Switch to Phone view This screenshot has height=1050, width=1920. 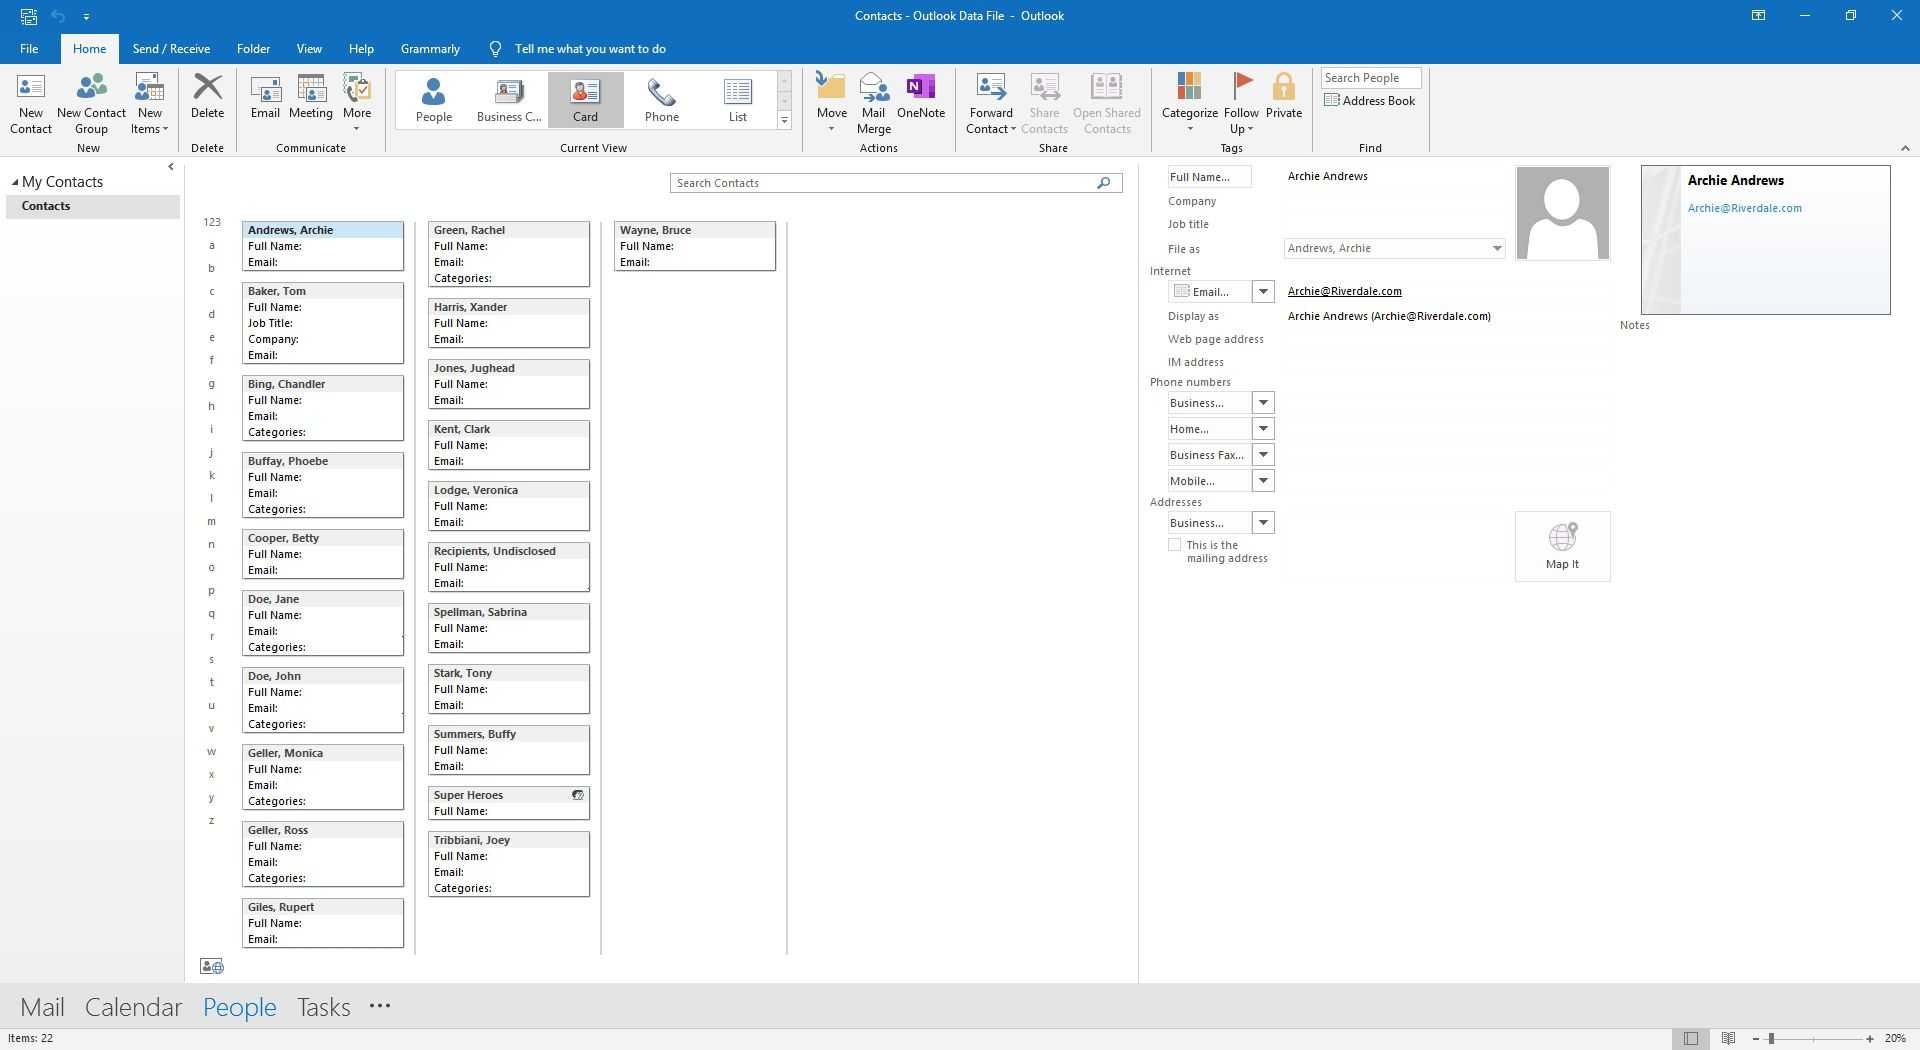[661, 99]
